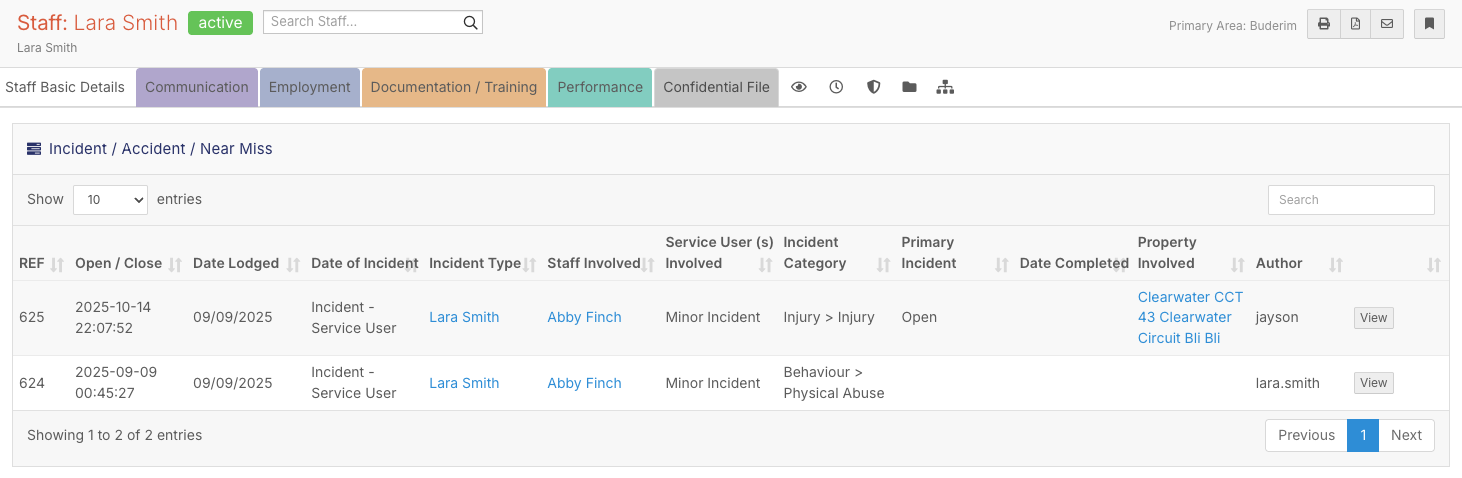1462x478 pixels.
Task: Open Abby Finch link in row 624
Action: click(584, 383)
